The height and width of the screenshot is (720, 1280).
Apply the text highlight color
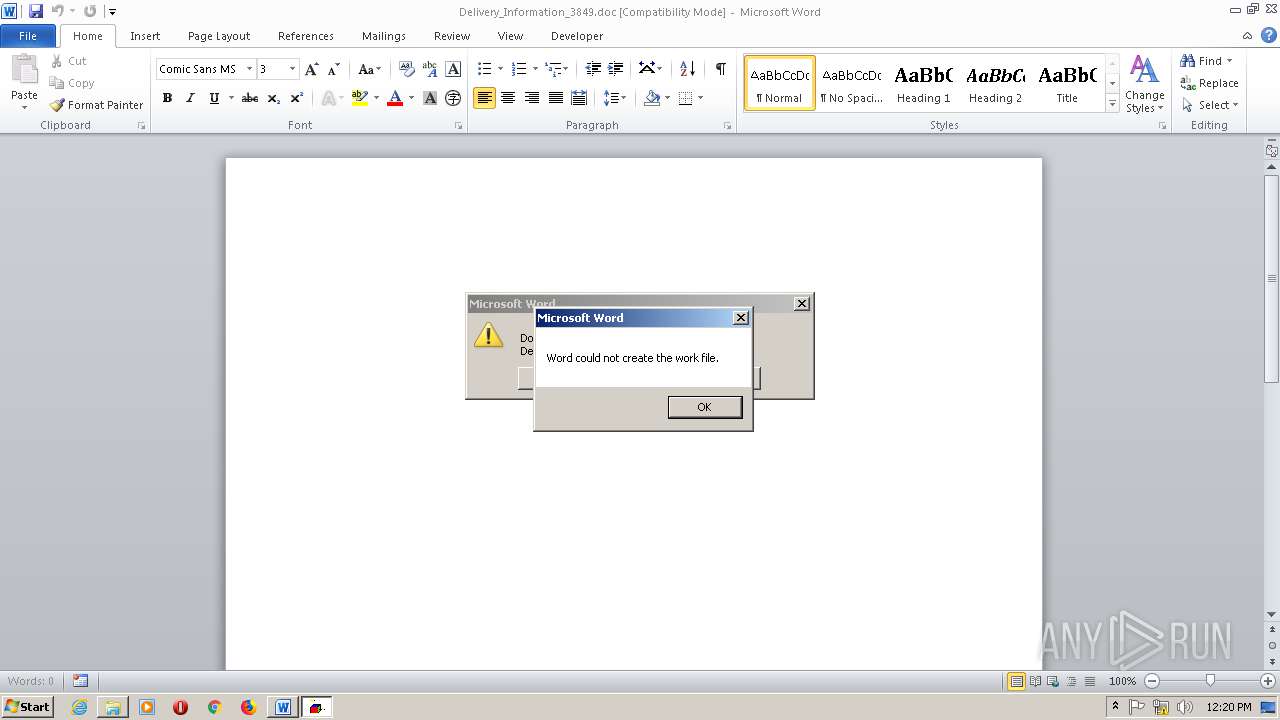coord(360,98)
